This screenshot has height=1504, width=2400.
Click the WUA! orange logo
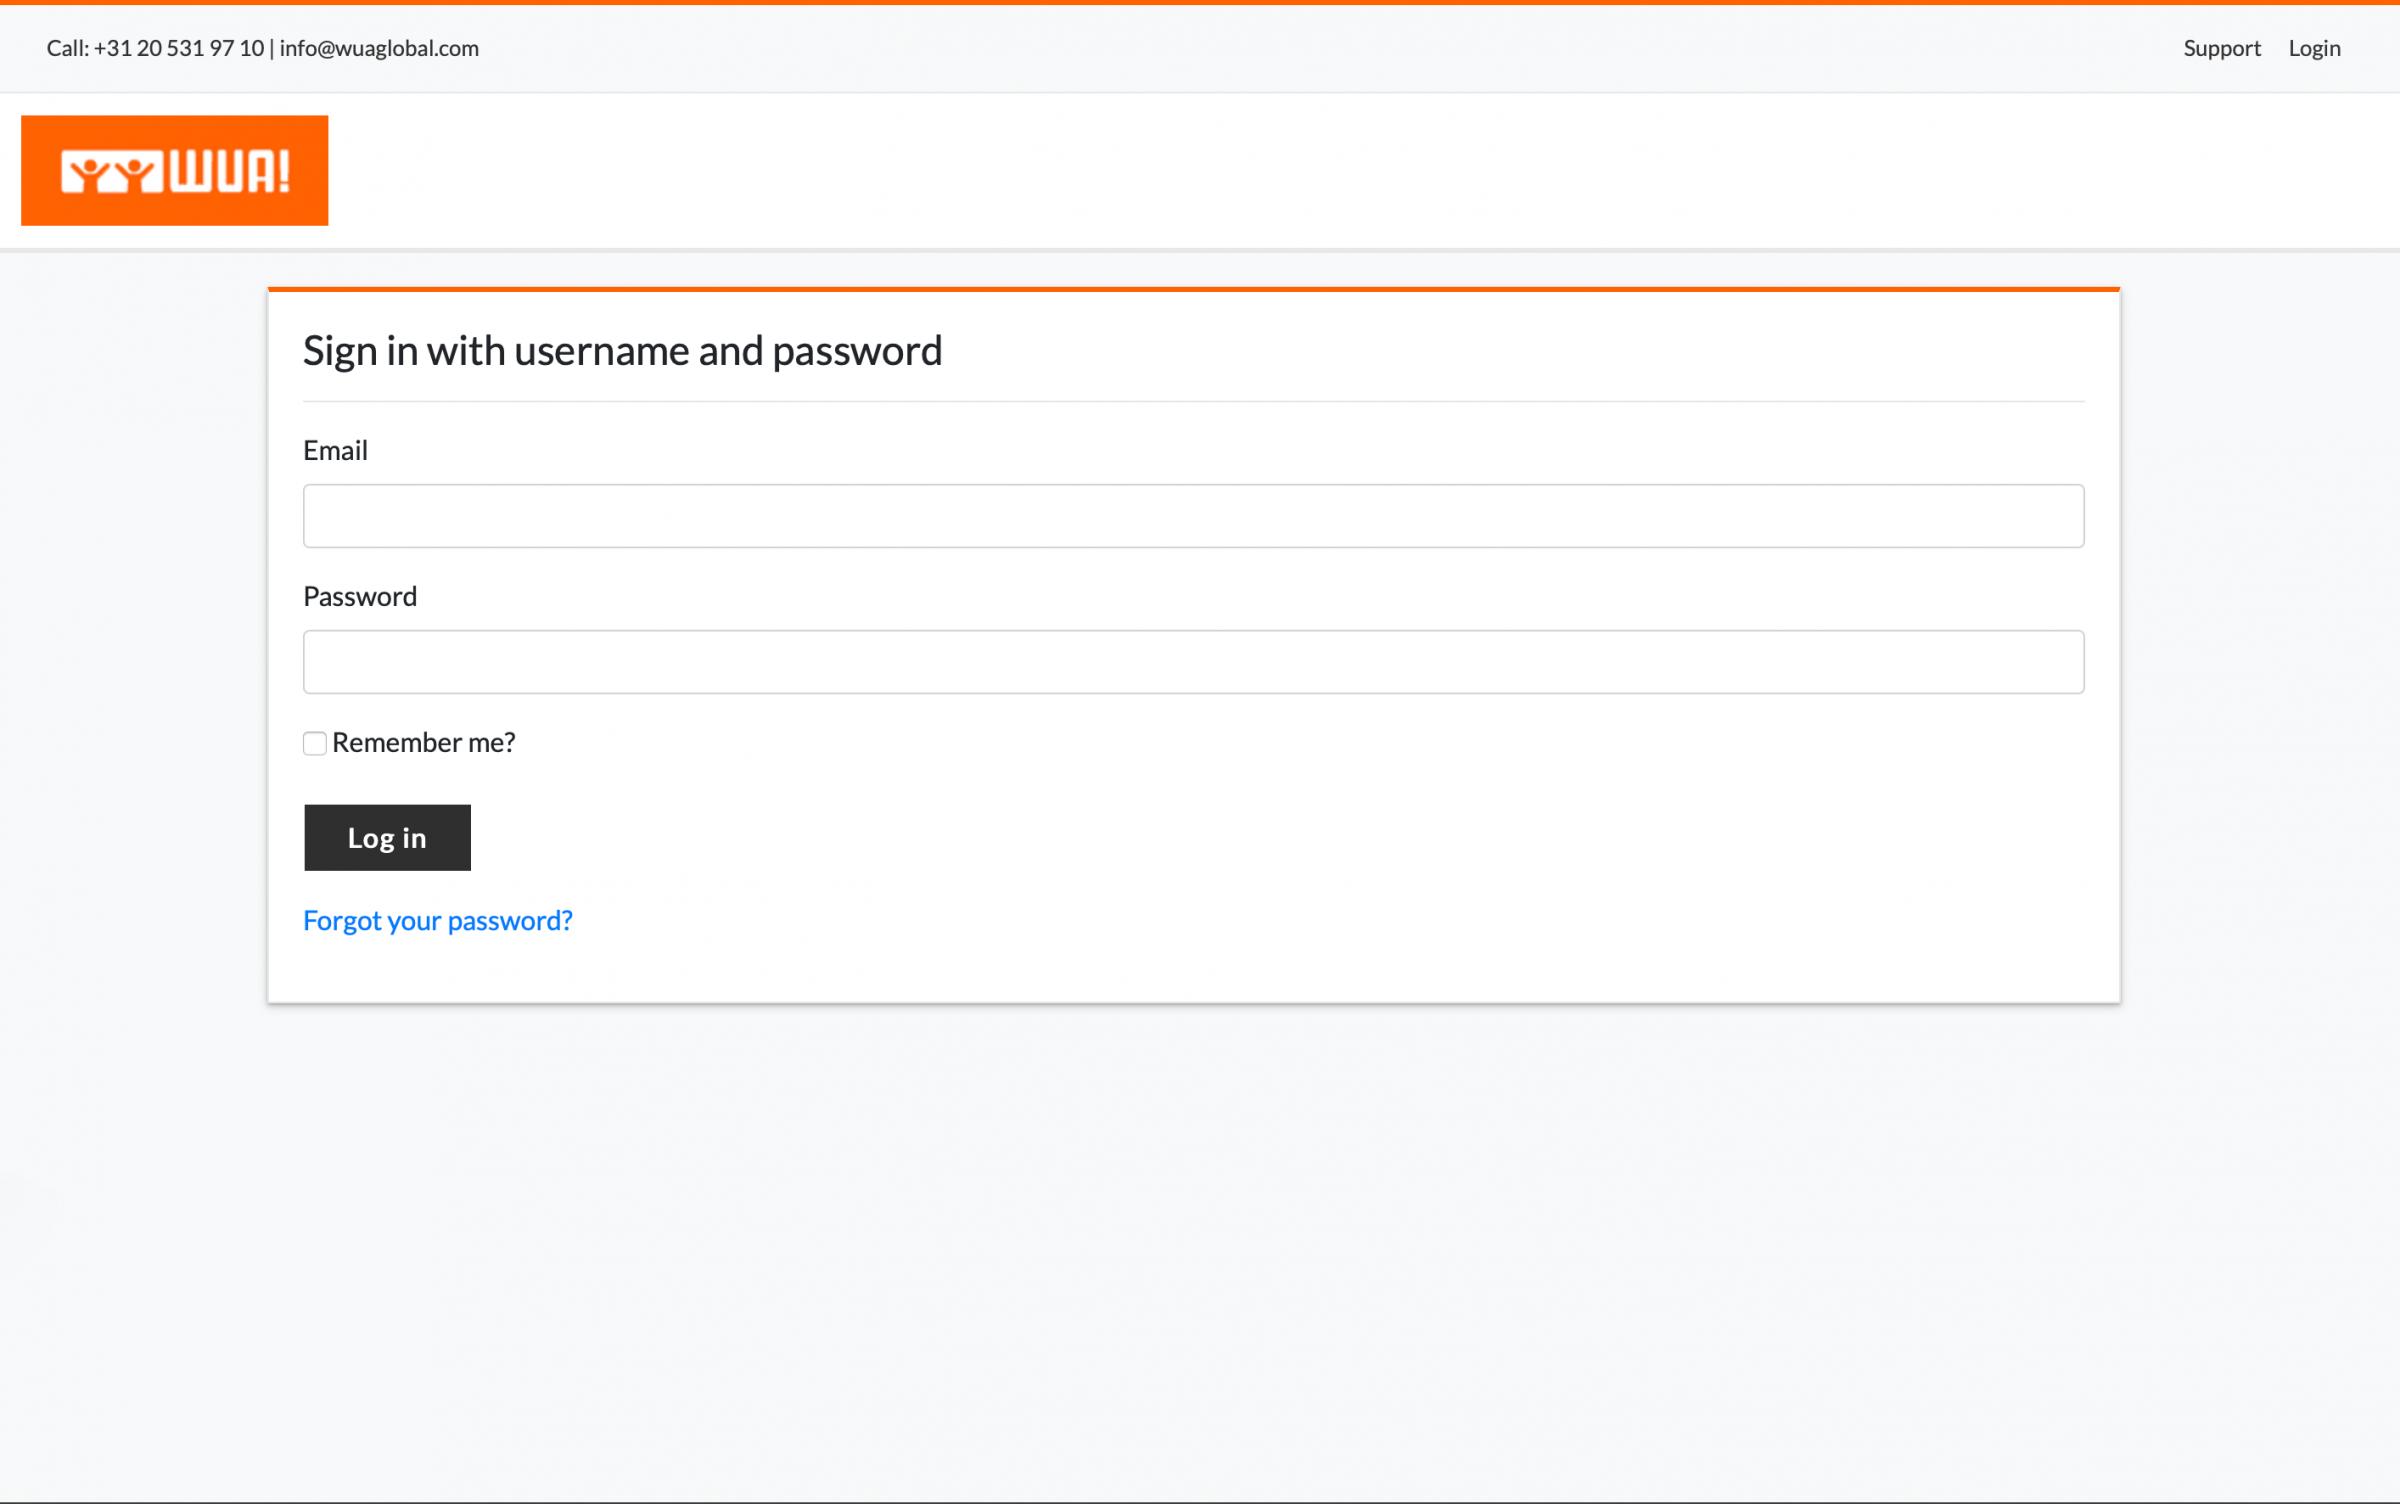pyautogui.click(x=174, y=170)
